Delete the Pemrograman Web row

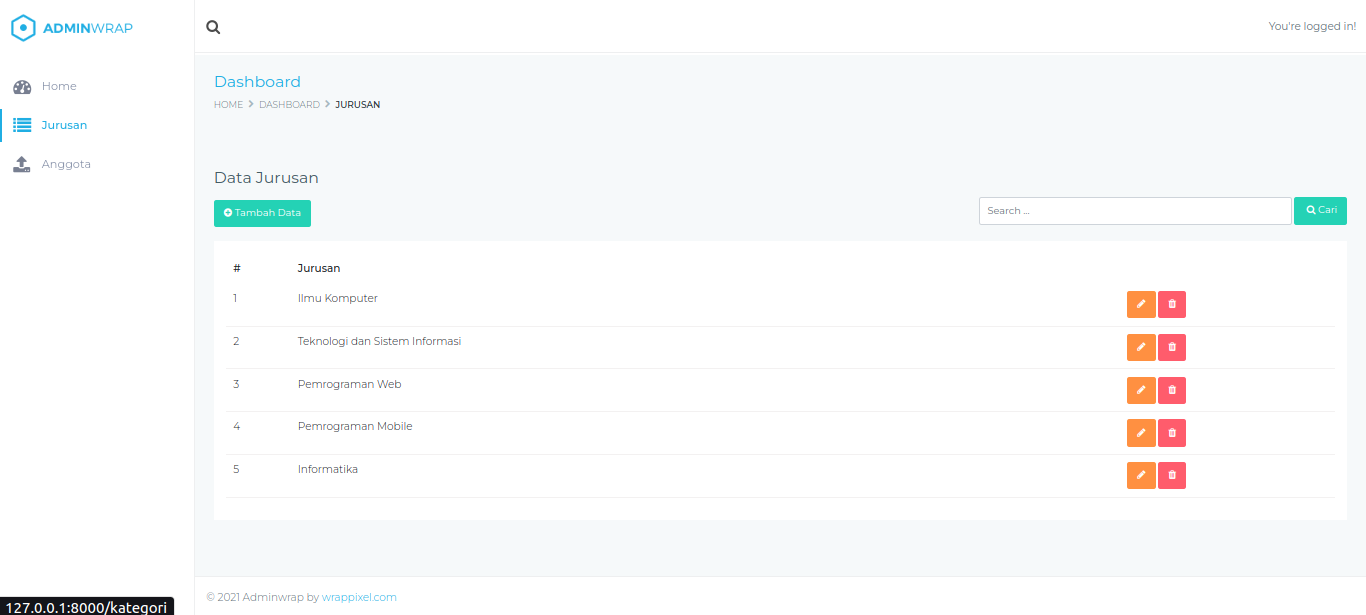tap(1172, 390)
